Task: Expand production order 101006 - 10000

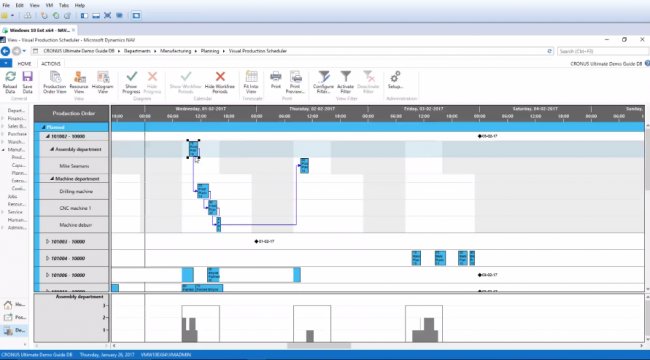Action: (x=47, y=275)
